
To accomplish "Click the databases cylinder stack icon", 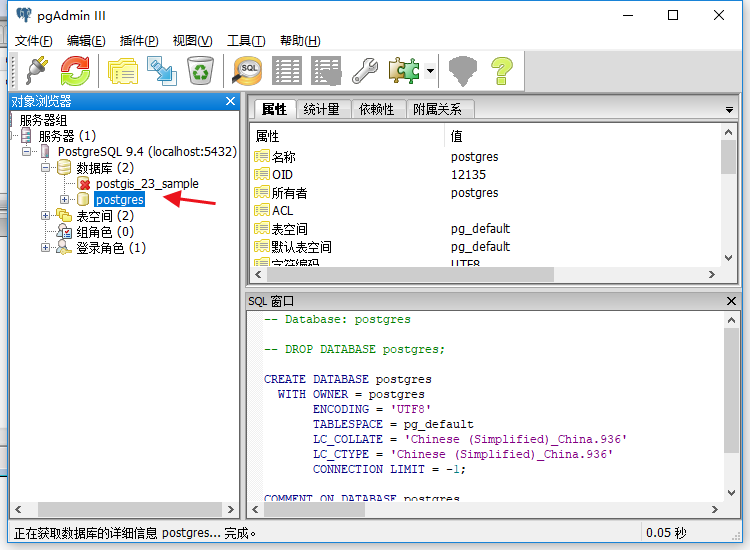I will point(64,167).
